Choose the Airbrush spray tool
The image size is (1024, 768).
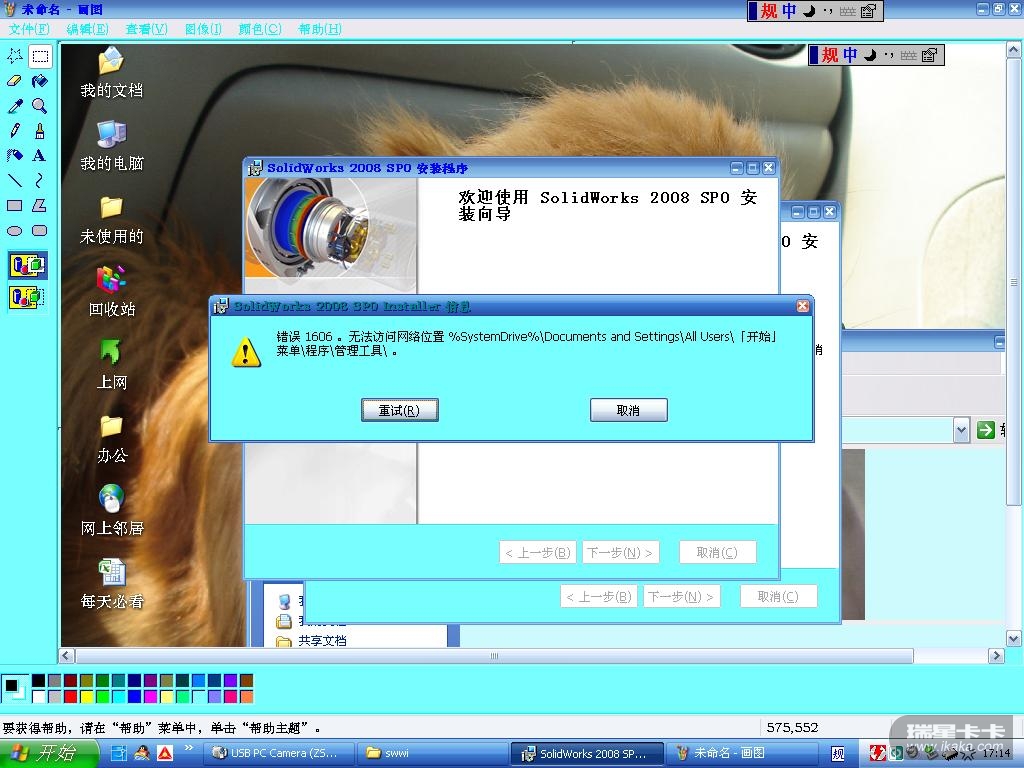point(15,156)
